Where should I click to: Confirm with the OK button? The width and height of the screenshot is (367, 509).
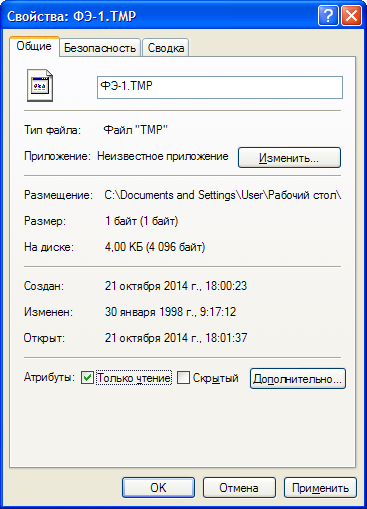click(158, 488)
